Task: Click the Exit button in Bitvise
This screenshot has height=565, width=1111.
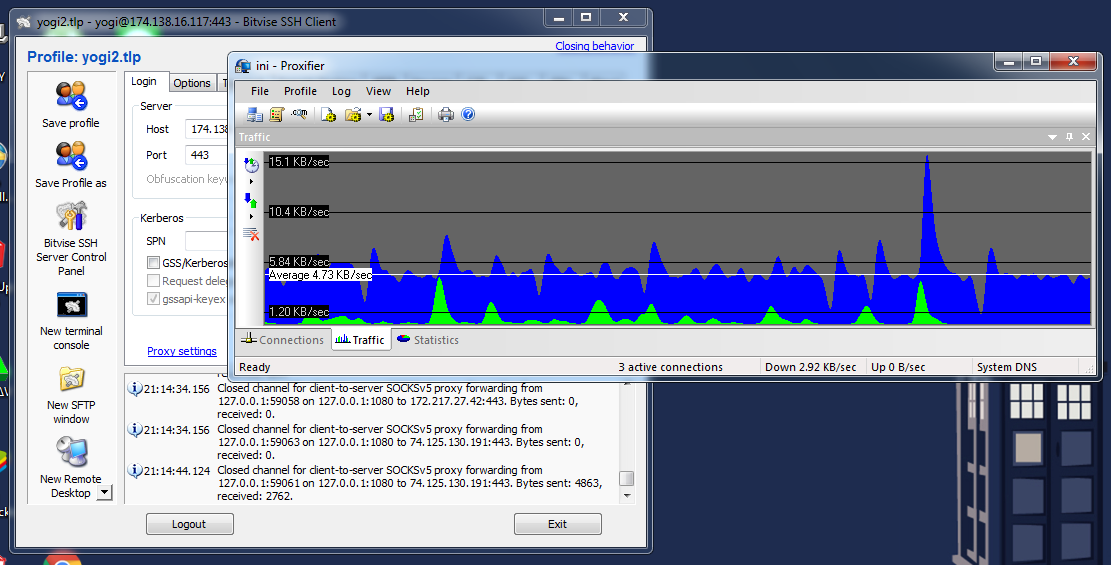Action: (x=558, y=524)
